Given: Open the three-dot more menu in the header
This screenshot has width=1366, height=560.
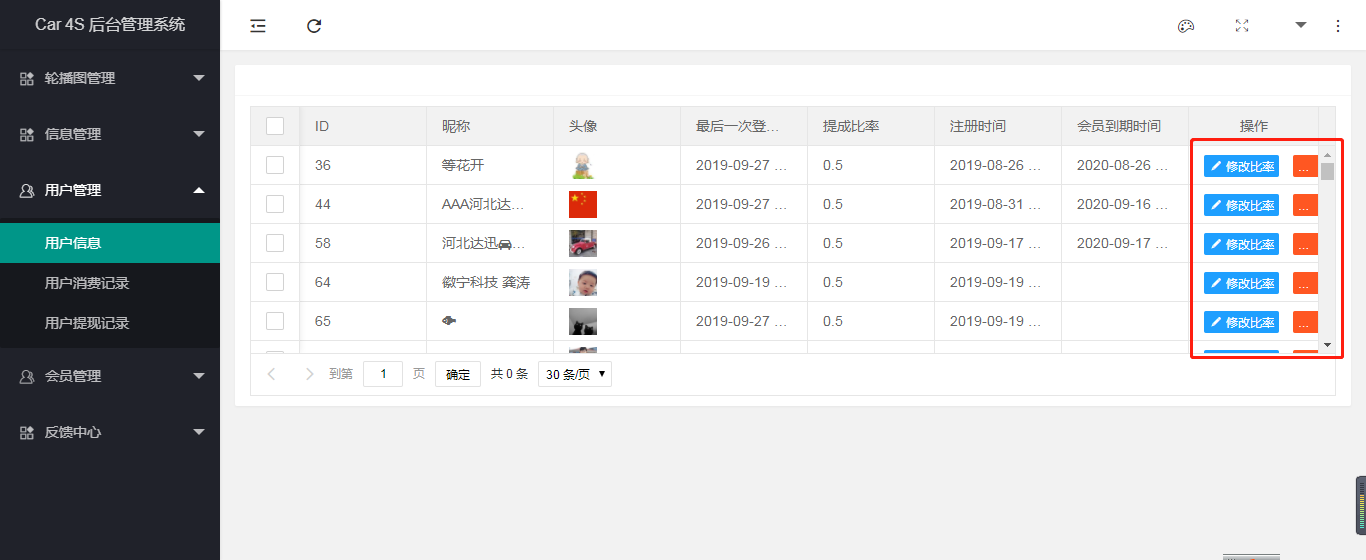Looking at the screenshot, I should pyautogui.click(x=1338, y=26).
